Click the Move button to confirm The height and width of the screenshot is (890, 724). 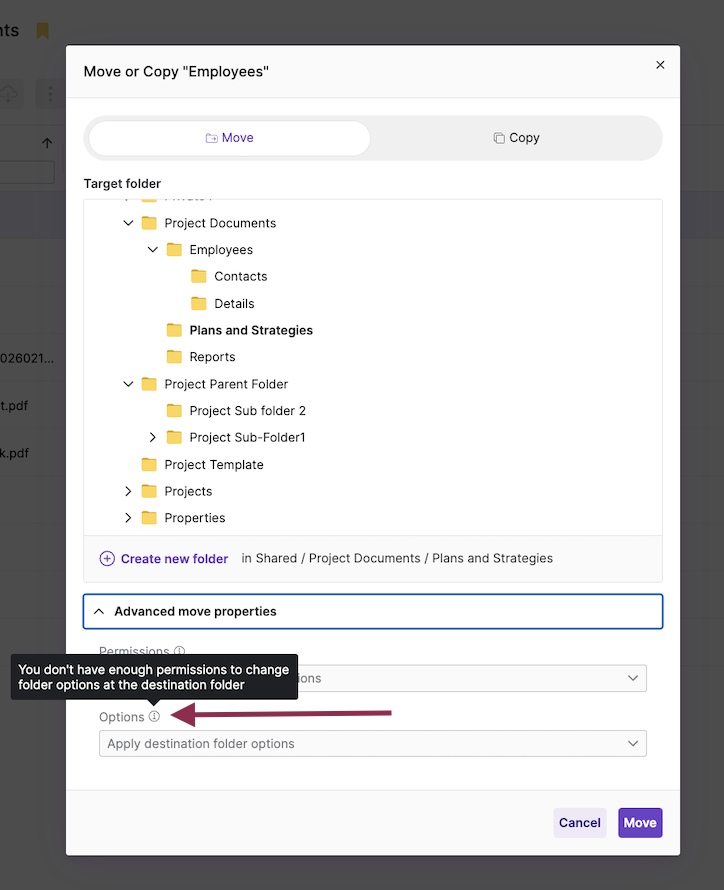tap(639, 822)
